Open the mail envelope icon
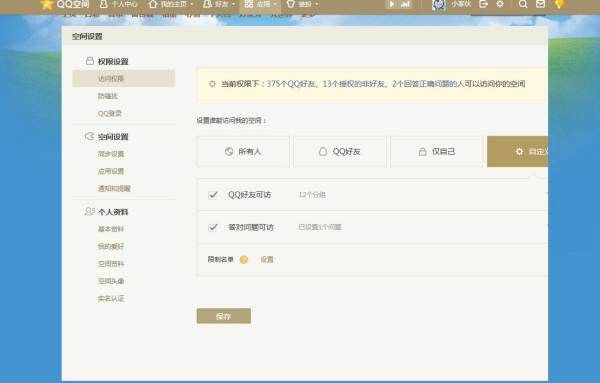600x383 pixels. tap(540, 4)
